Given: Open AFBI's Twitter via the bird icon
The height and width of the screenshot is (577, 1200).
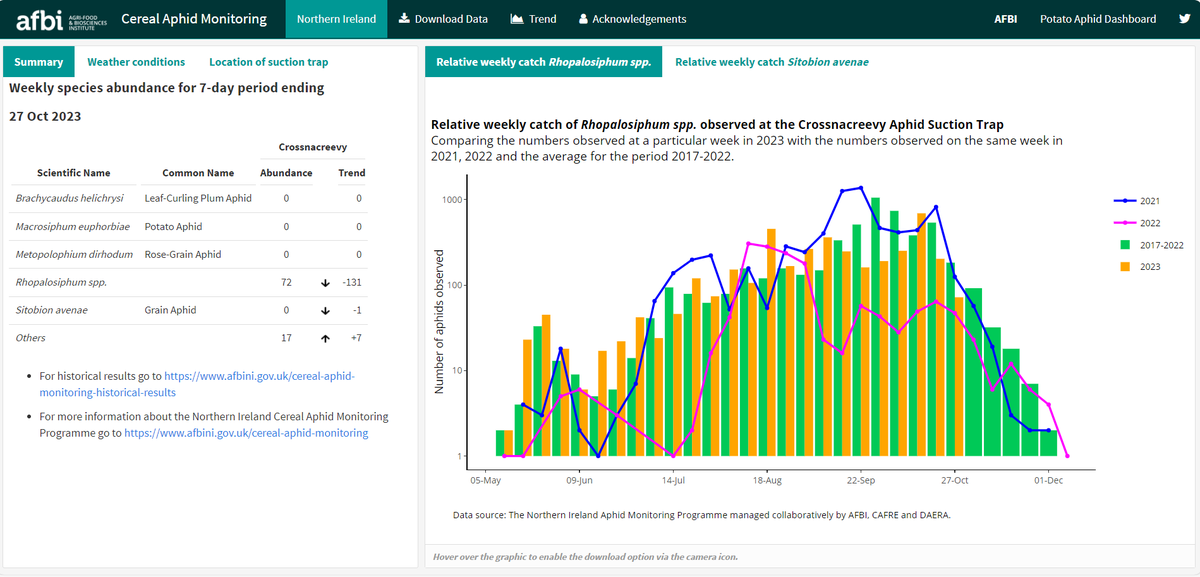Looking at the screenshot, I should point(1184,18).
